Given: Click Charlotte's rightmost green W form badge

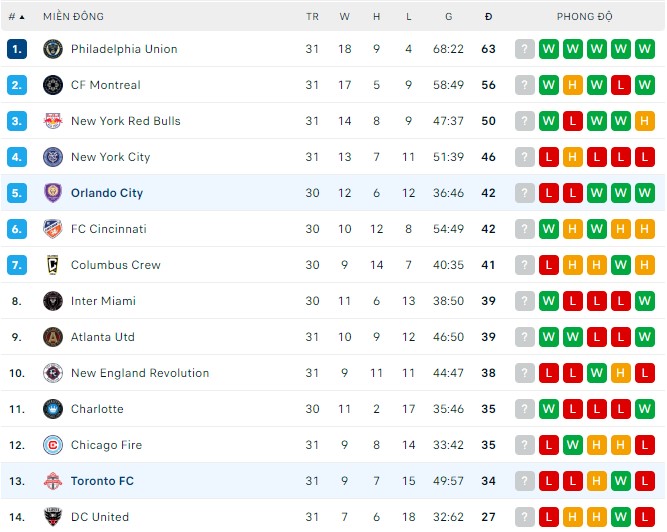Looking at the screenshot, I should click(x=645, y=409).
